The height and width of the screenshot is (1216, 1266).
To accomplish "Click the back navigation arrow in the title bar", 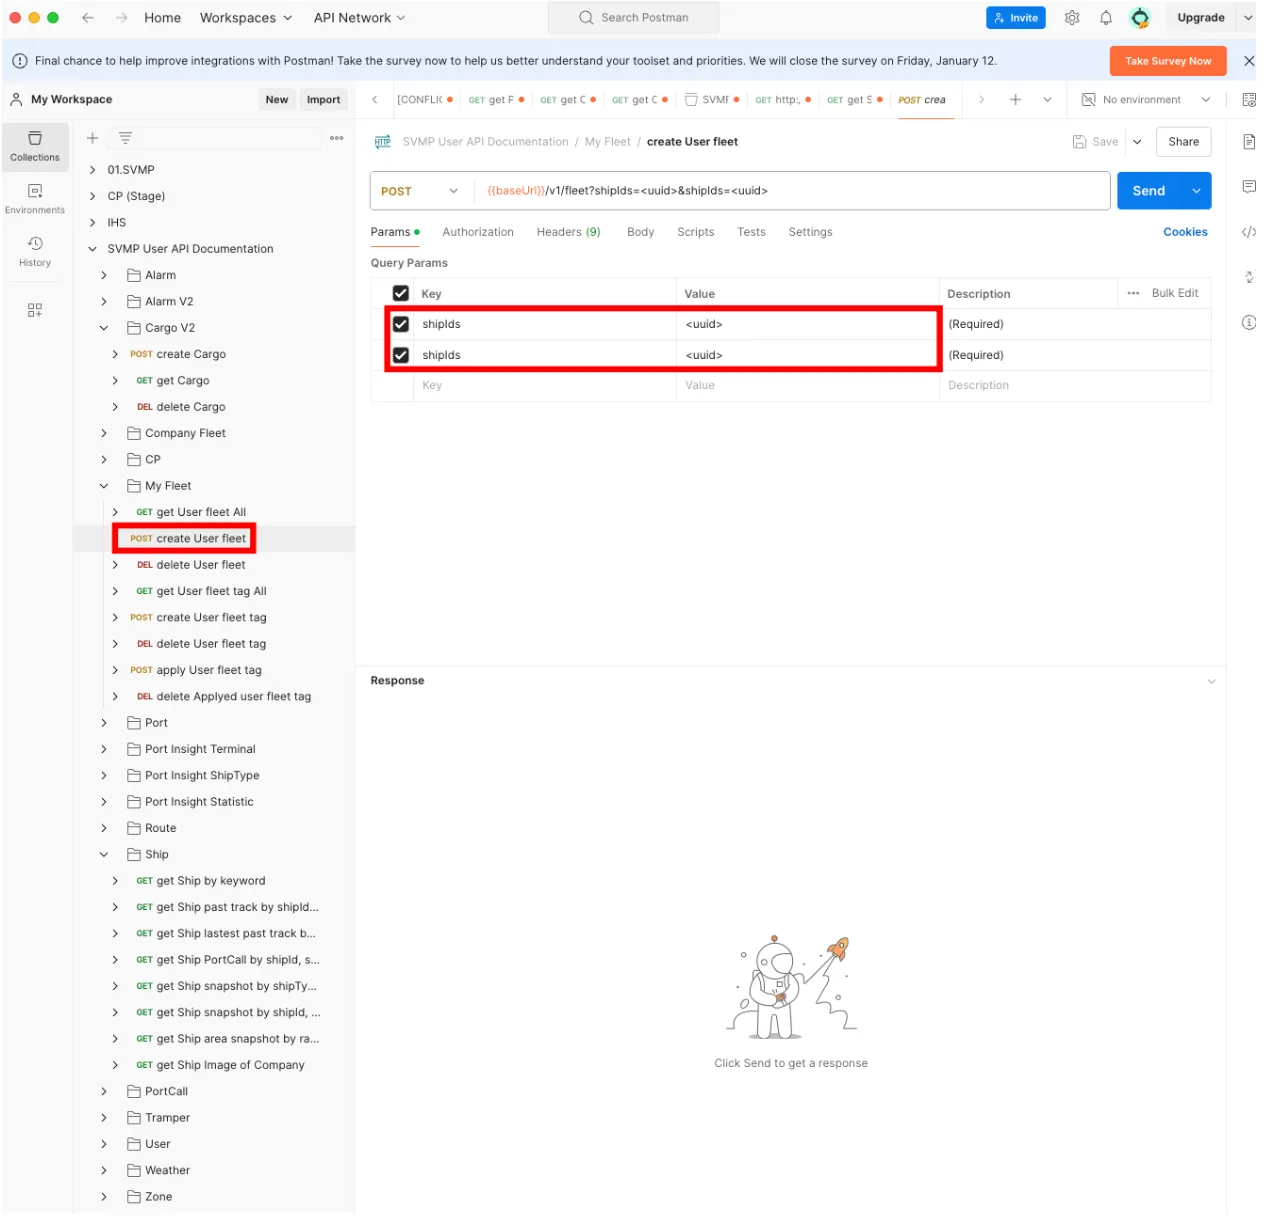I will point(88,18).
